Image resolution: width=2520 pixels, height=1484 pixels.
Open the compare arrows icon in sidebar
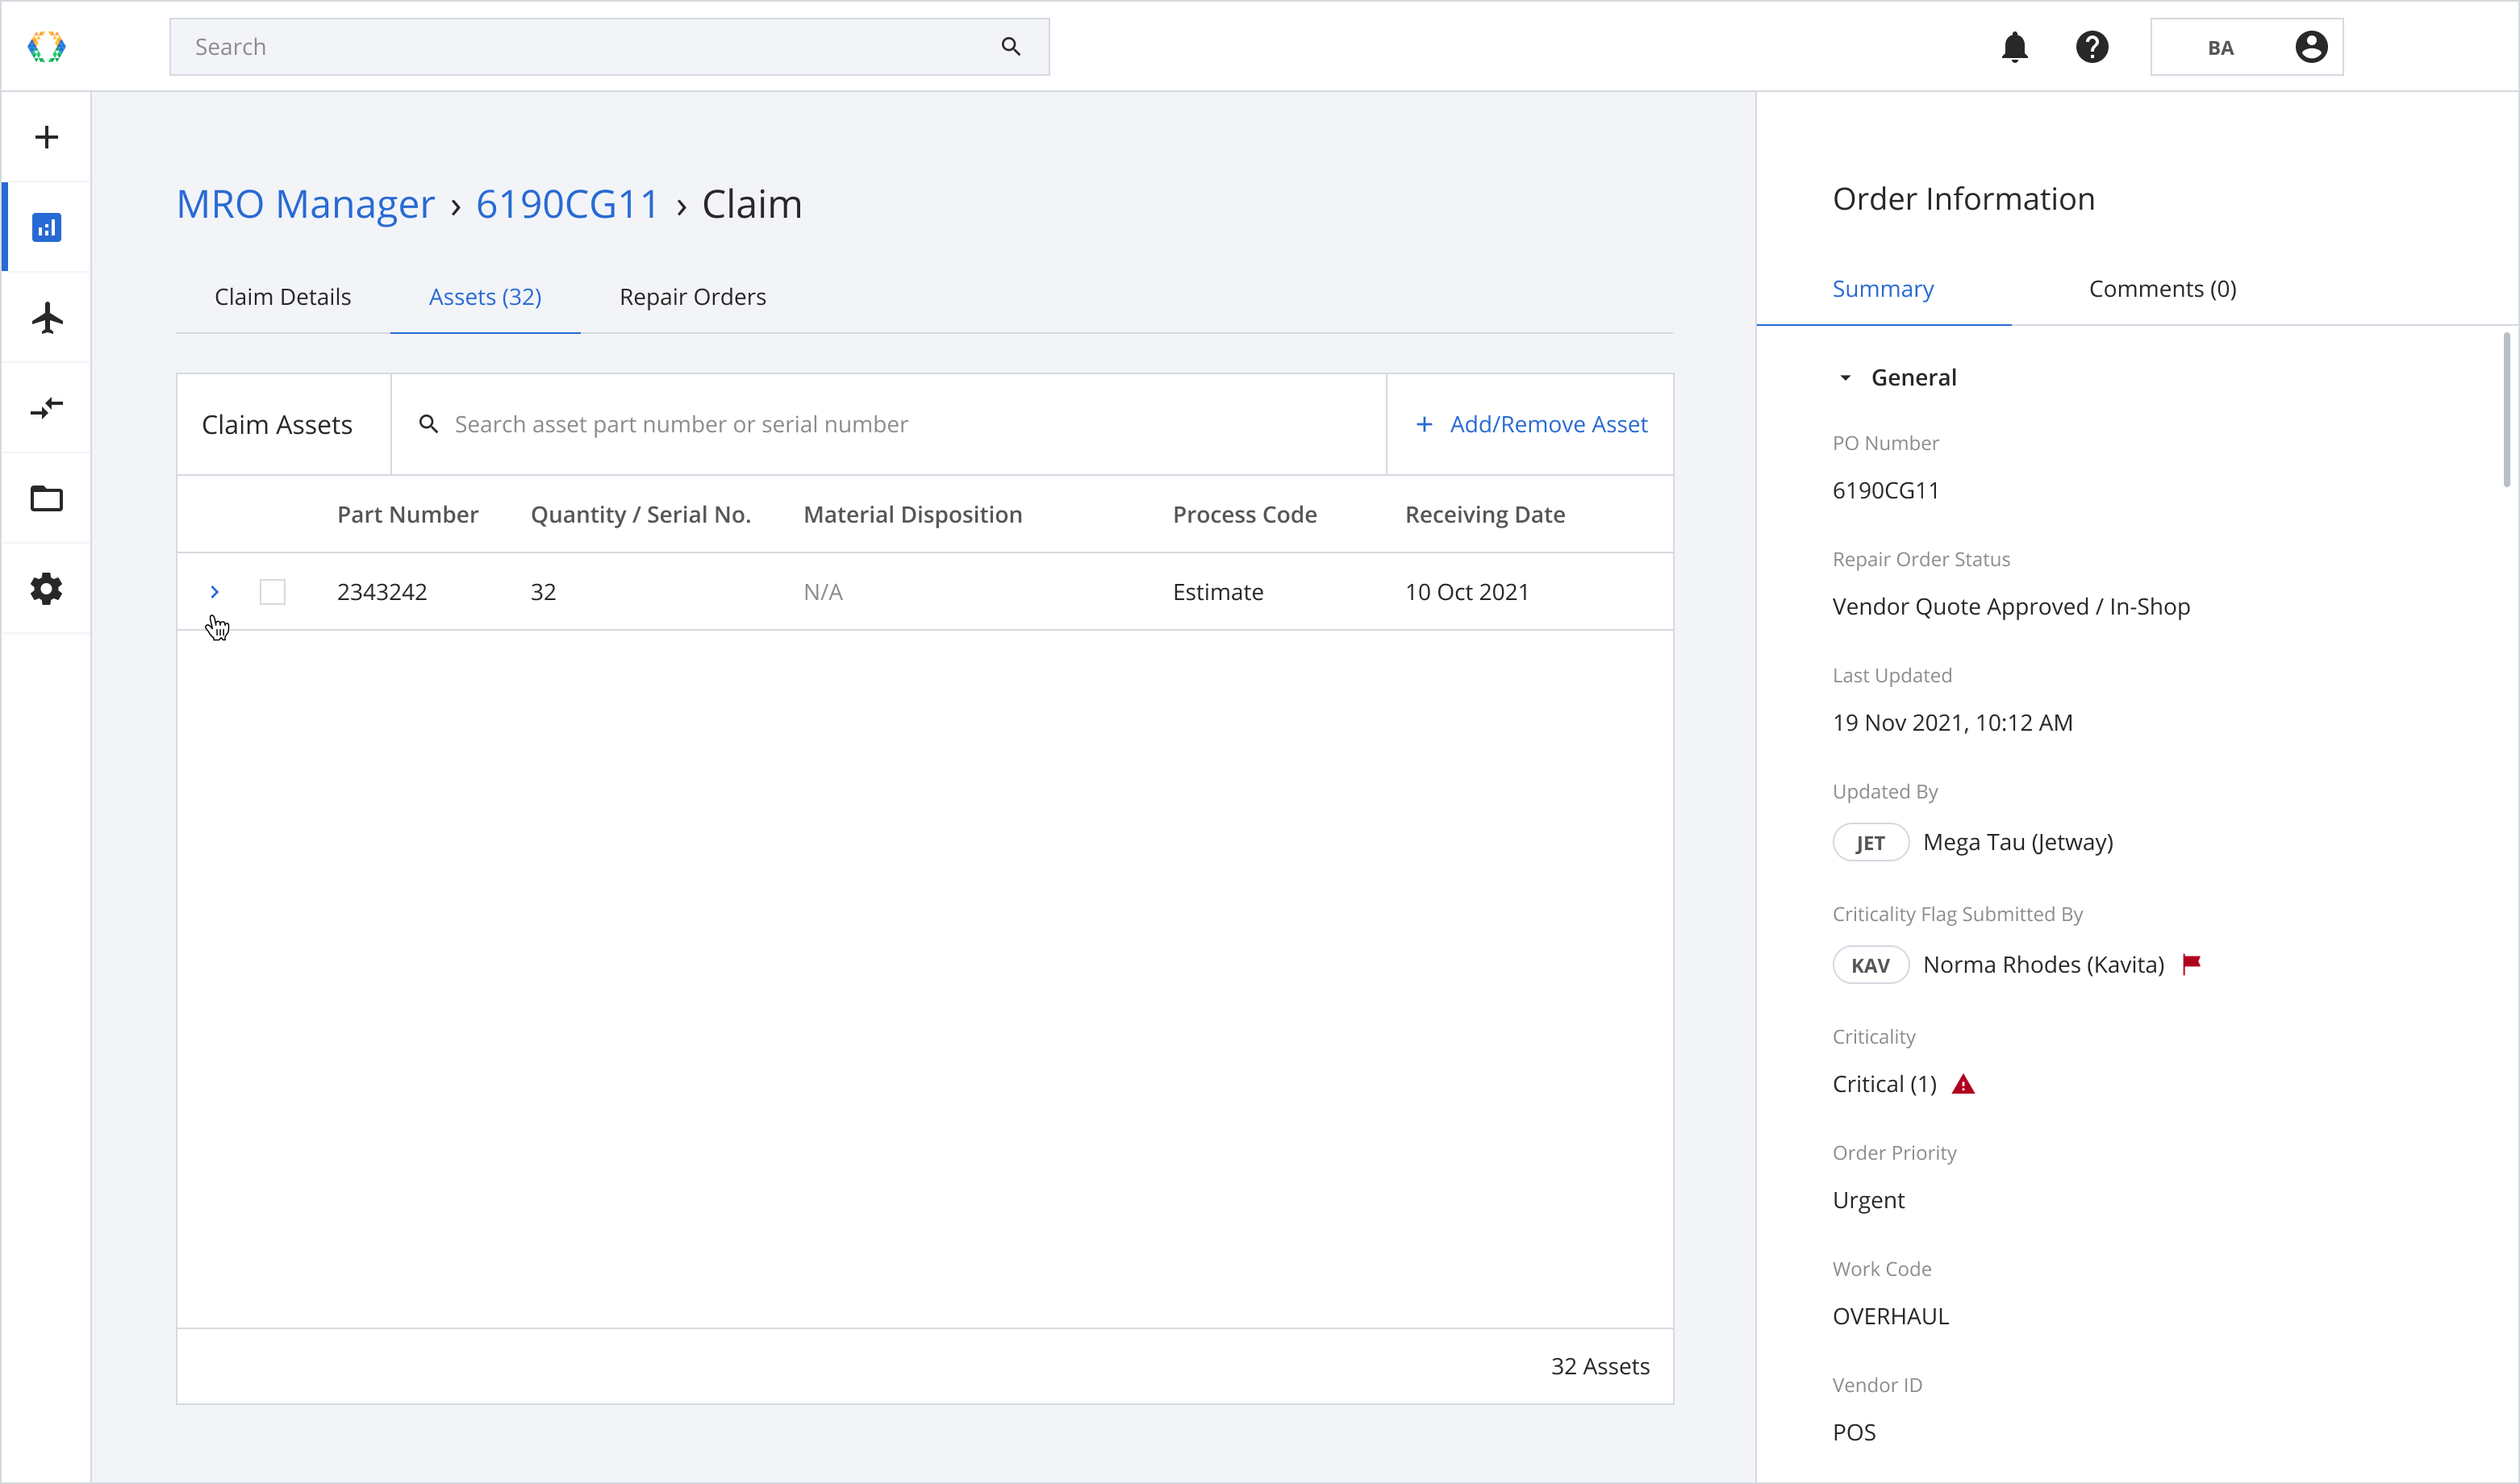coord(47,408)
